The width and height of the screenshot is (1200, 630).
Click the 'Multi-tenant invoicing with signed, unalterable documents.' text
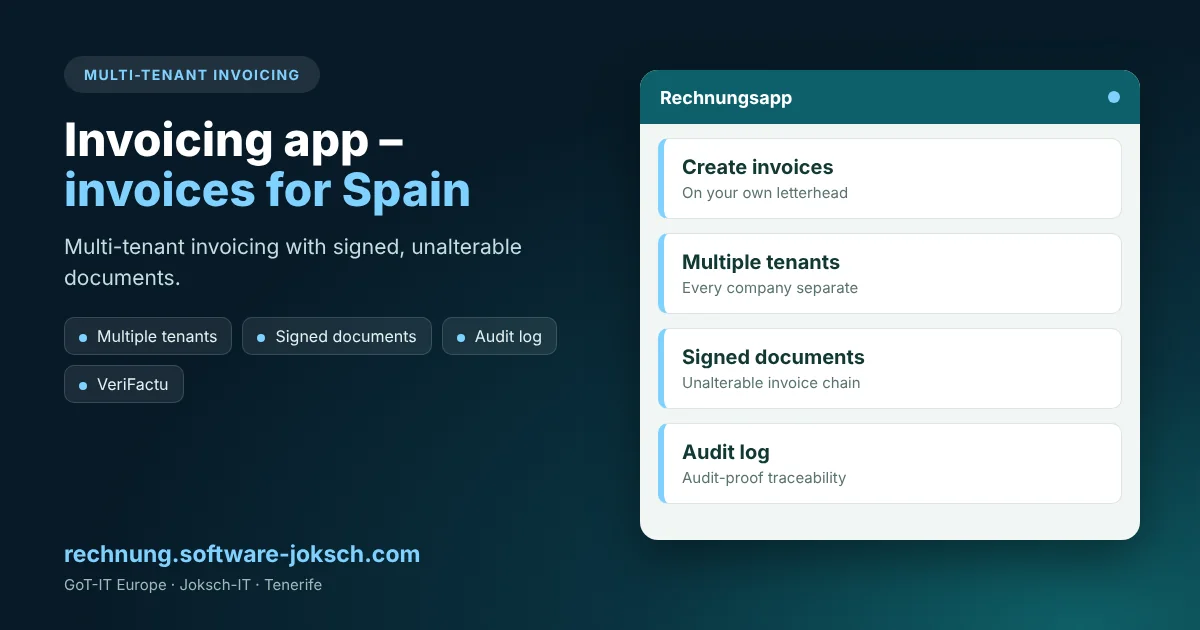(293, 262)
